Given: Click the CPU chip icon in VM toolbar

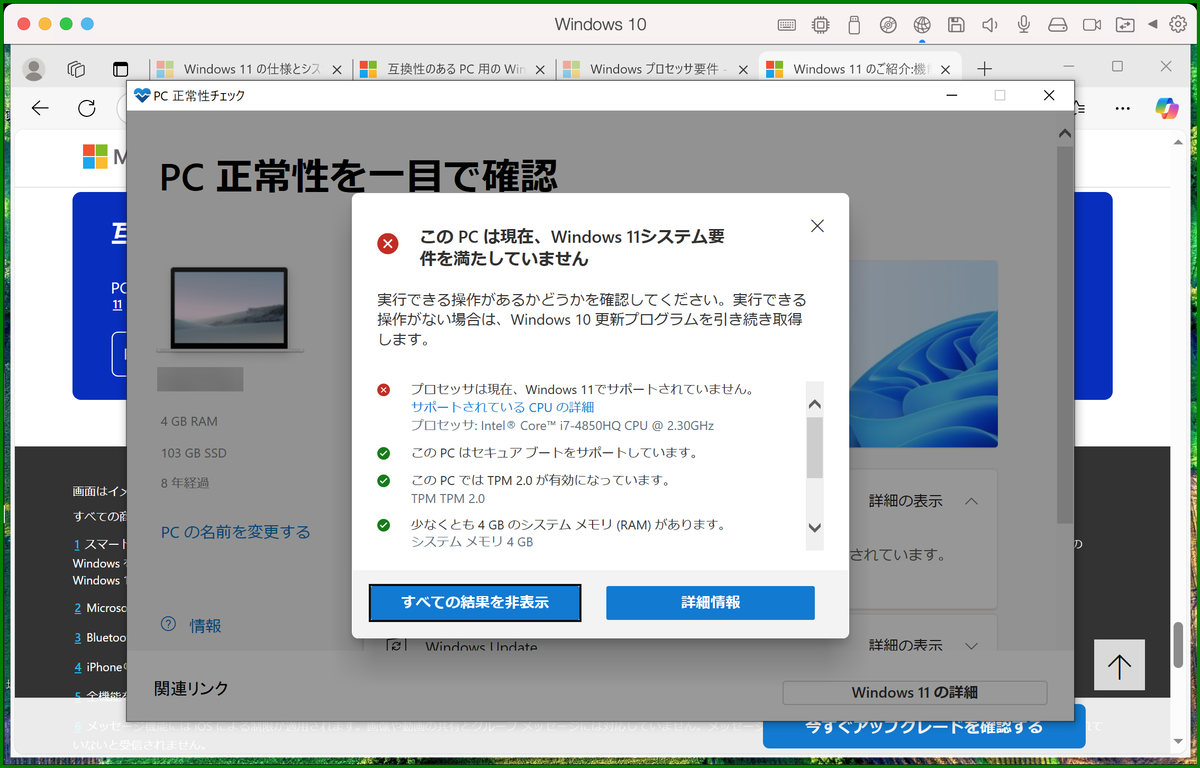Looking at the screenshot, I should 821,24.
